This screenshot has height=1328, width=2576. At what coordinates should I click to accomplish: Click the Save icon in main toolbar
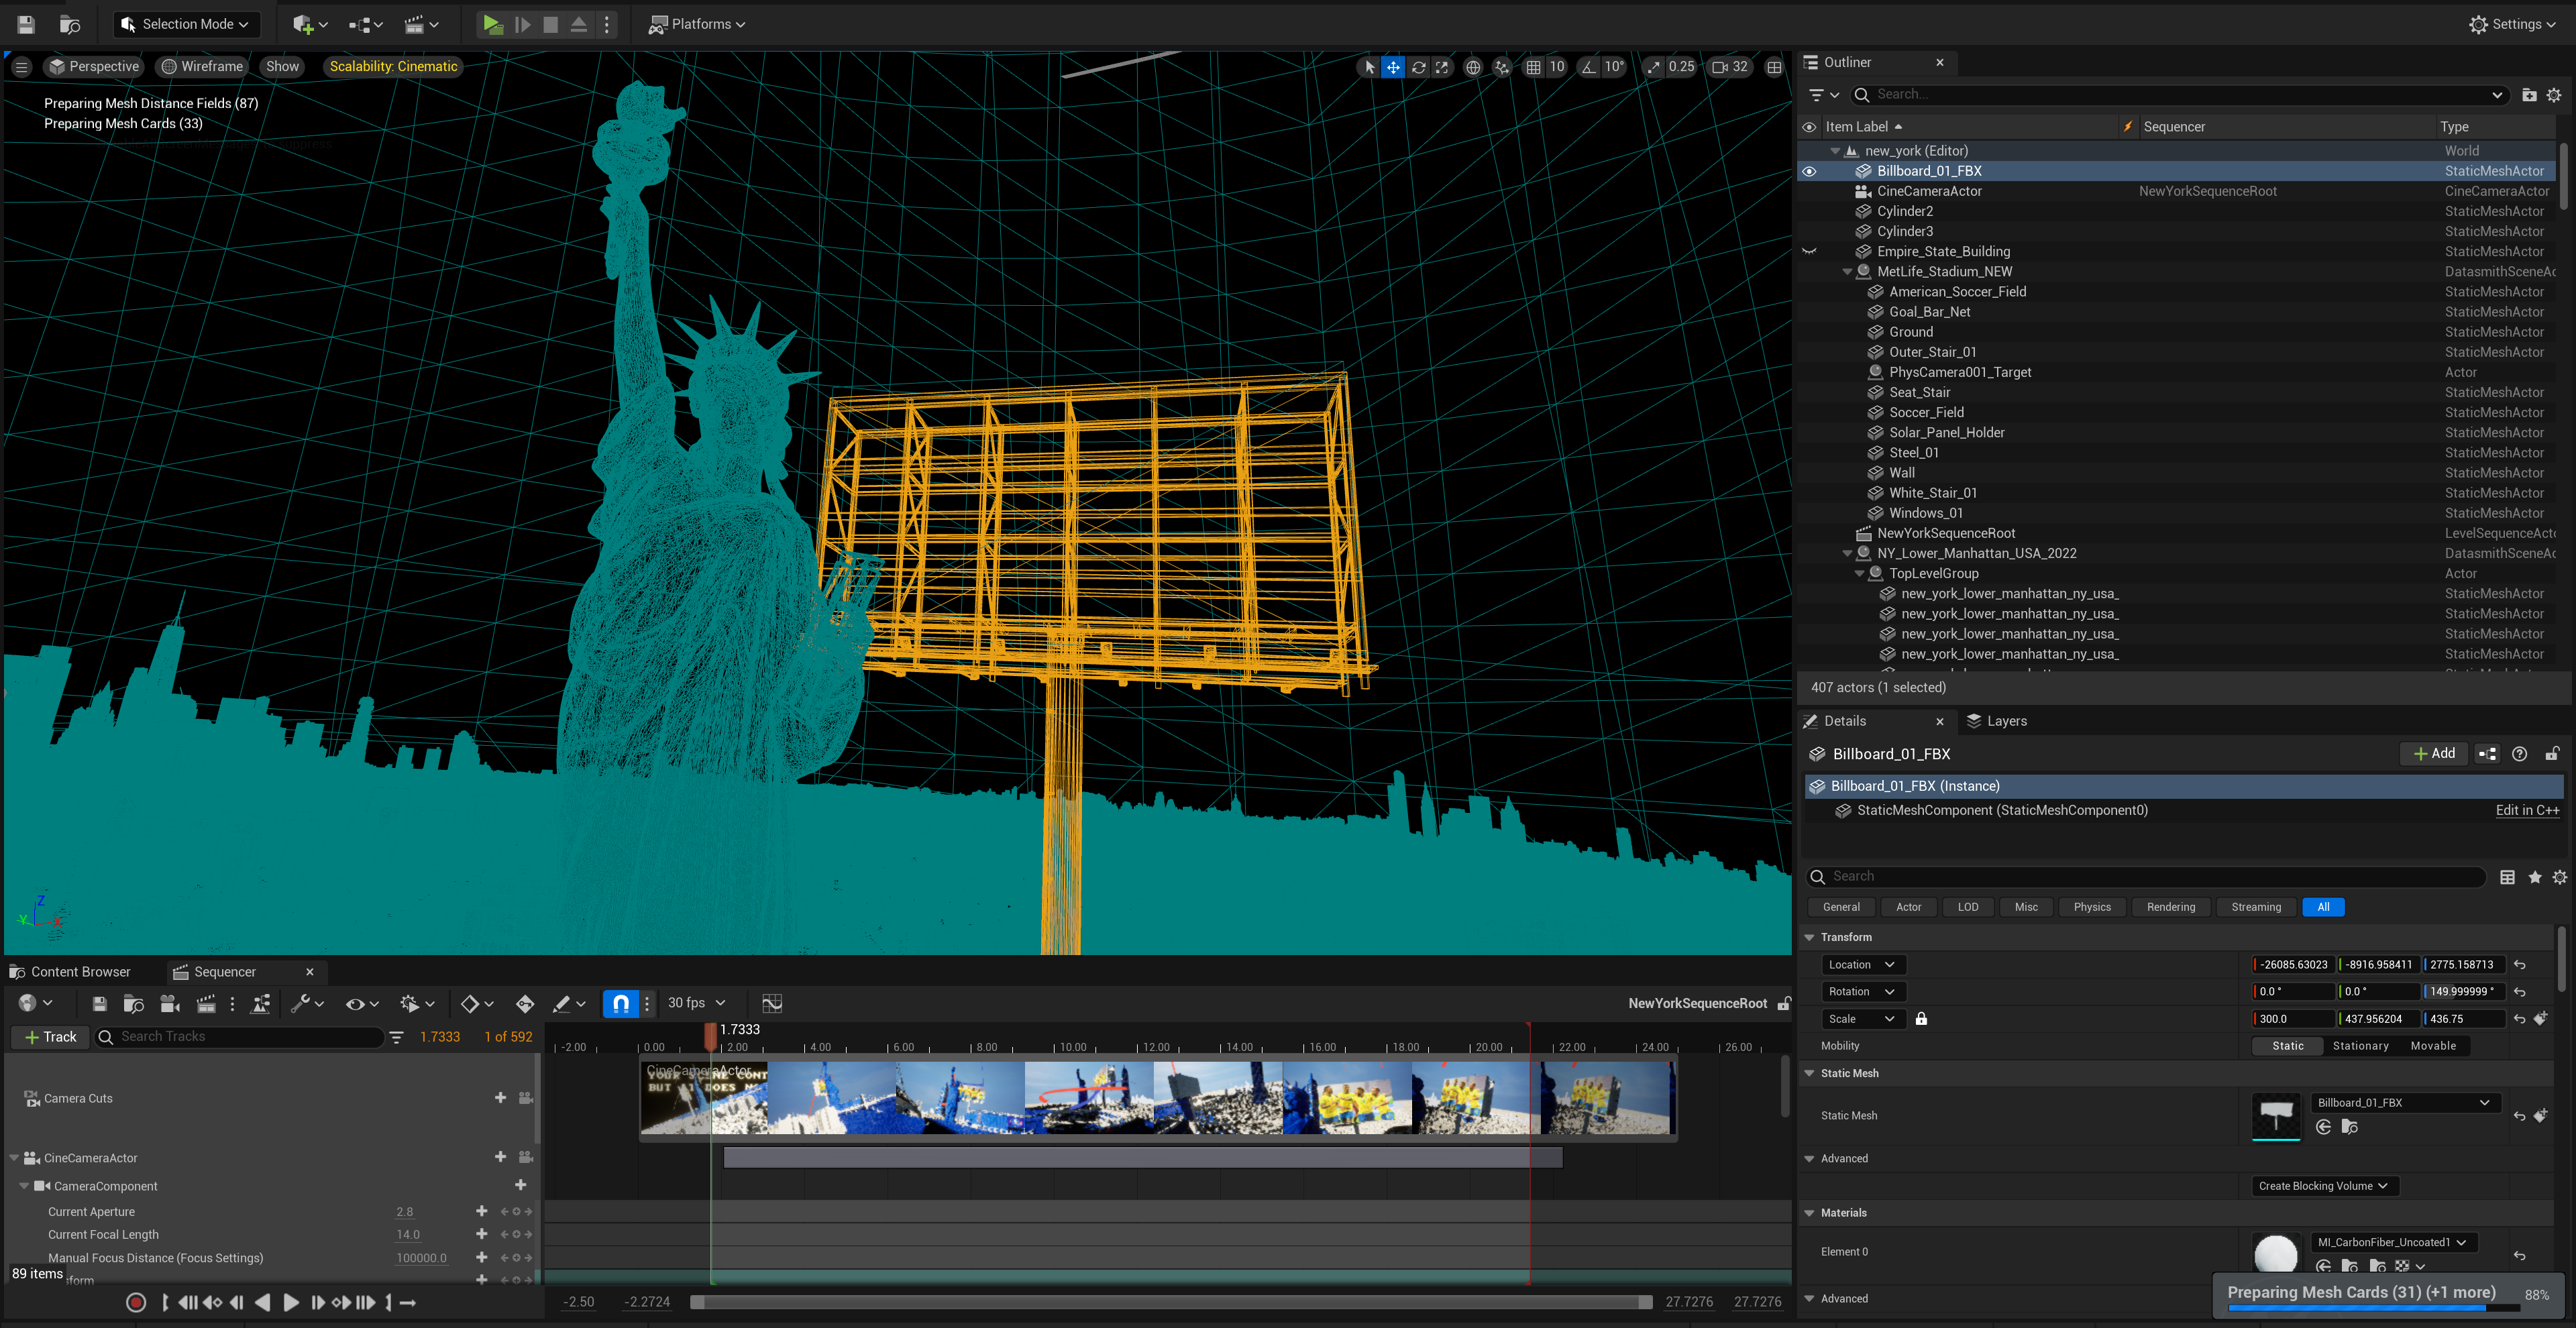pos(26,24)
